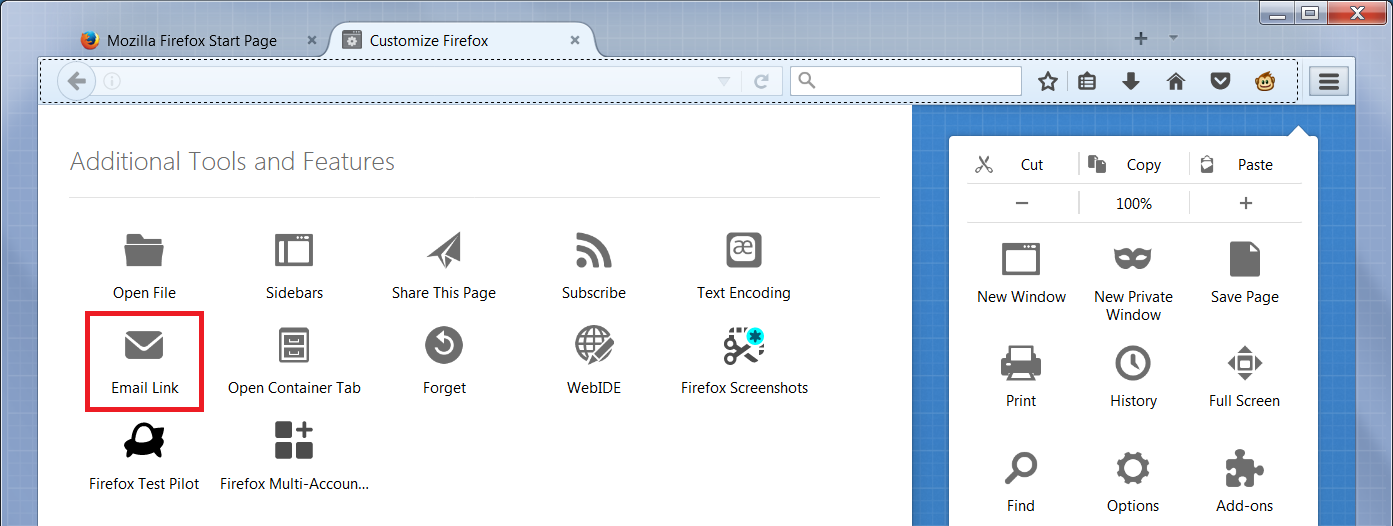Click the Share This Page paper-plane icon
Screen dimensions: 1393x526
coord(444,250)
